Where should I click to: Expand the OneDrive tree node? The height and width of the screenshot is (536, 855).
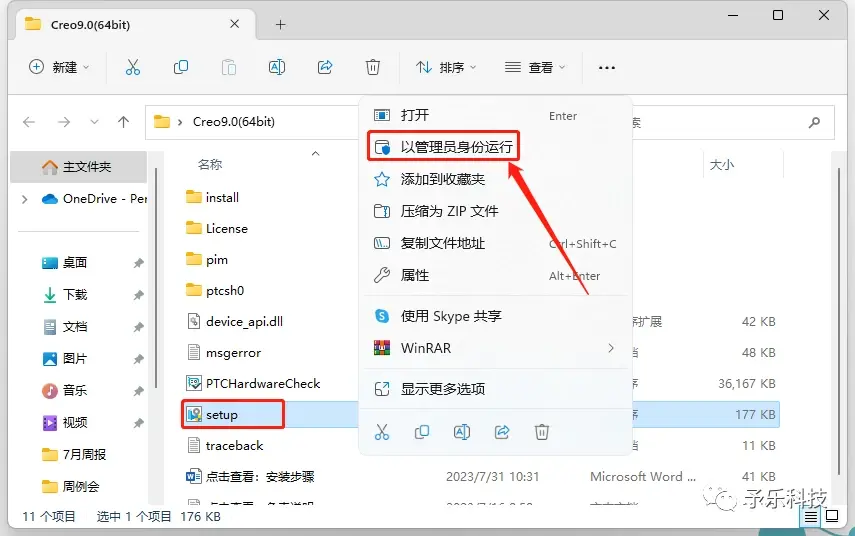pyautogui.click(x=25, y=199)
